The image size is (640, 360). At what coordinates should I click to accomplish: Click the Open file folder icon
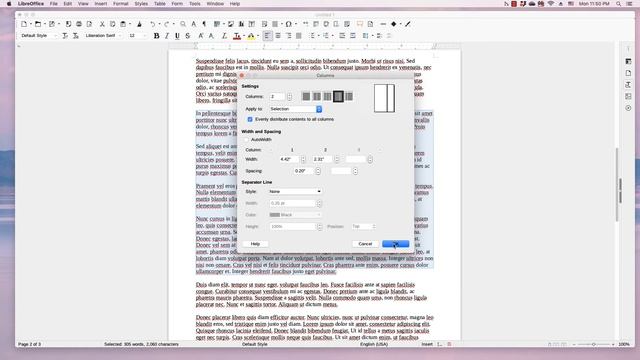tap(38, 24)
